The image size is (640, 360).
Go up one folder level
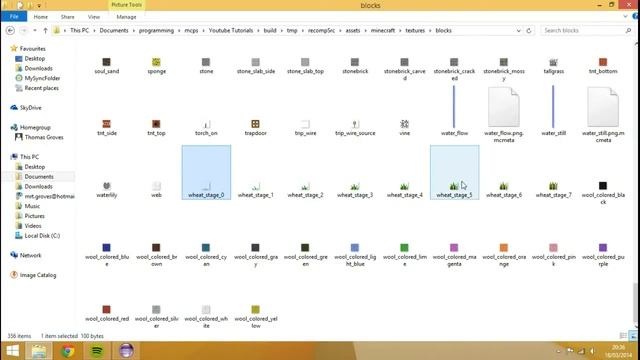[45, 31]
